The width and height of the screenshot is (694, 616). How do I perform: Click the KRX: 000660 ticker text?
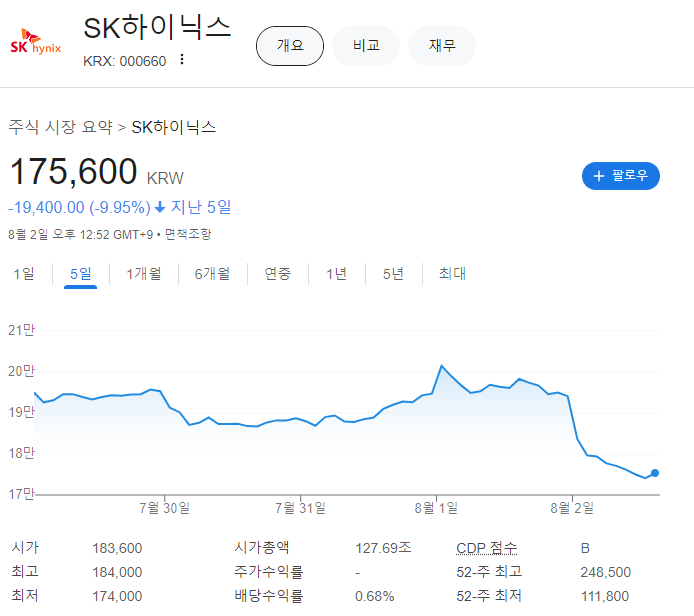tap(125, 61)
